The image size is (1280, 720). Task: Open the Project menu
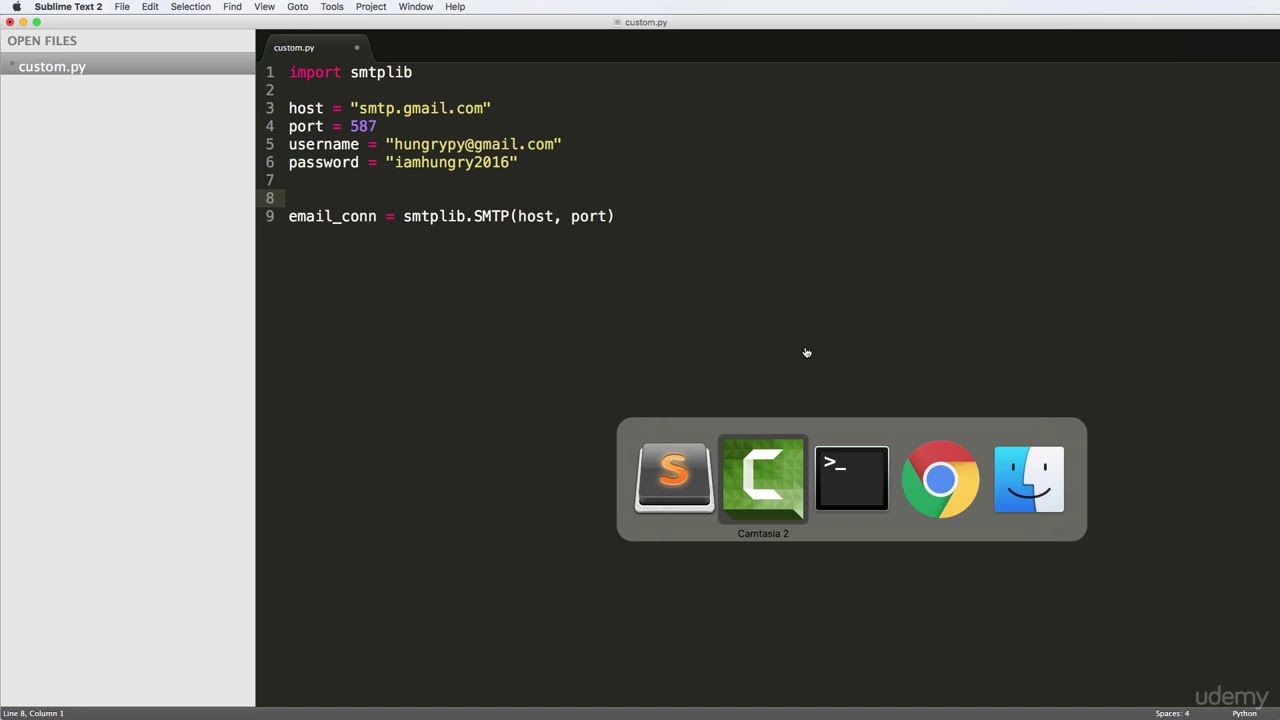[x=371, y=7]
